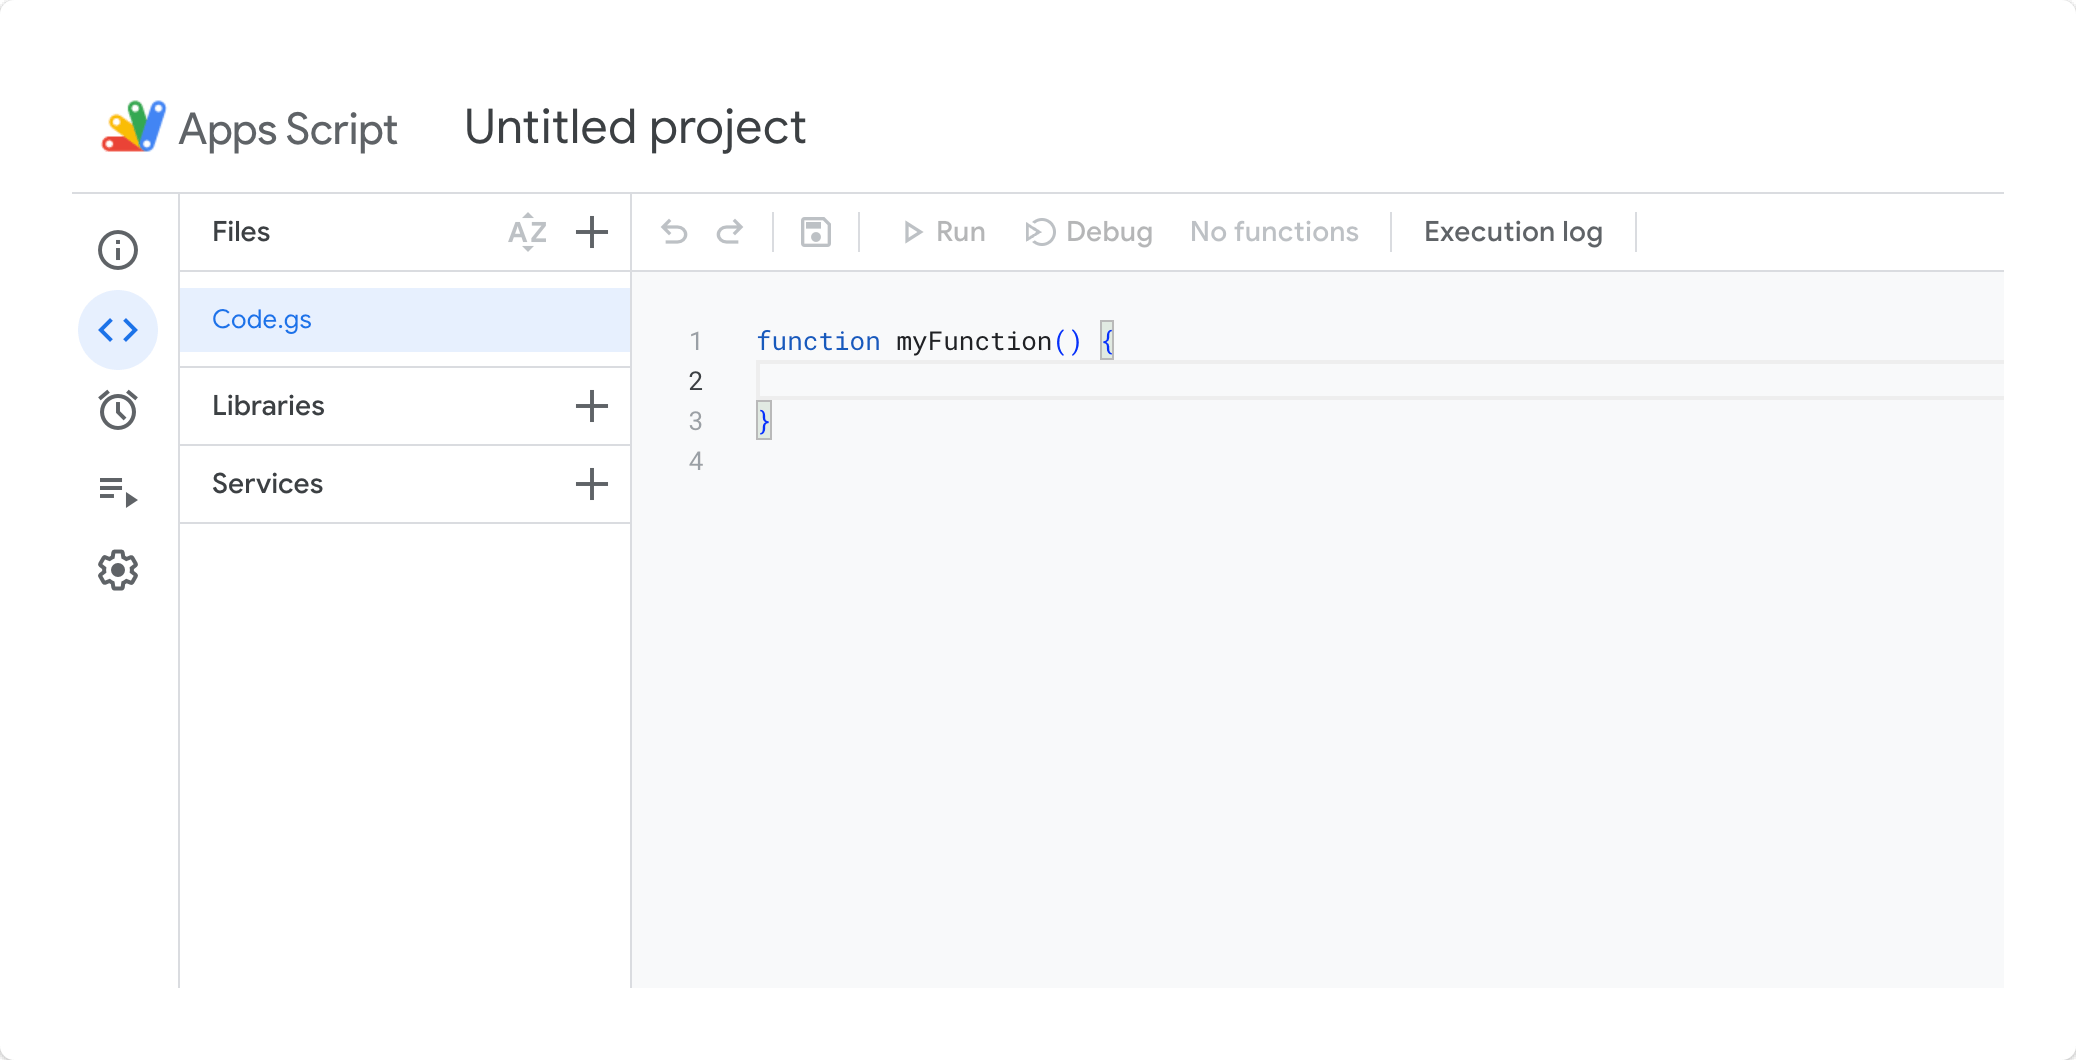Image resolution: width=2076 pixels, height=1060 pixels.
Task: Open Triggers using the clock icon
Action: point(118,409)
